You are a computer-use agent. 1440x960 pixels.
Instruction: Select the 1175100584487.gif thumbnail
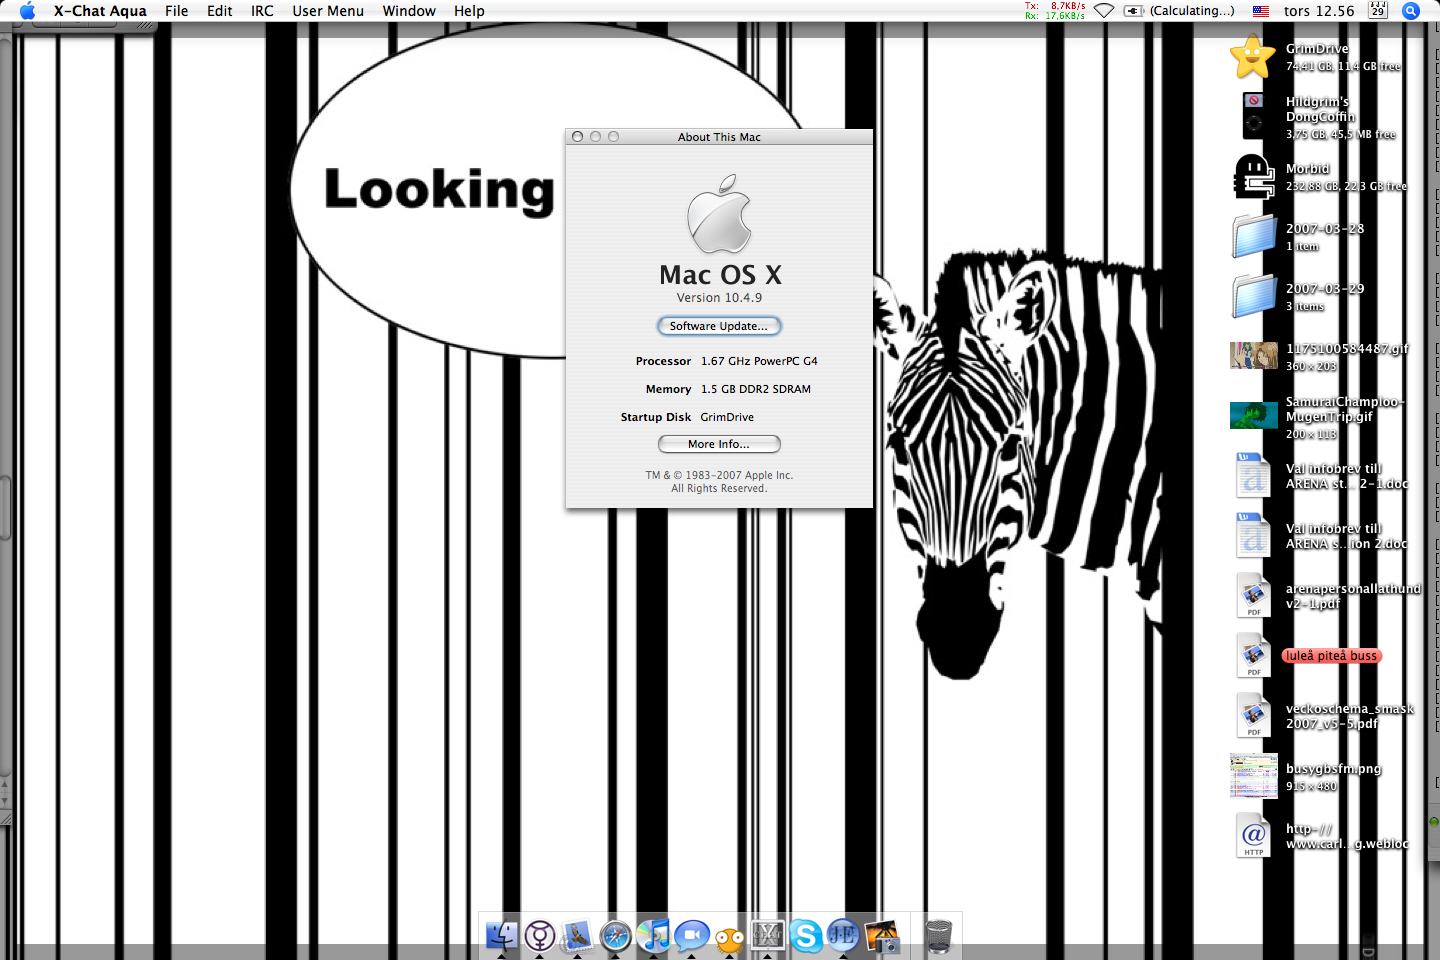pyautogui.click(x=1254, y=356)
